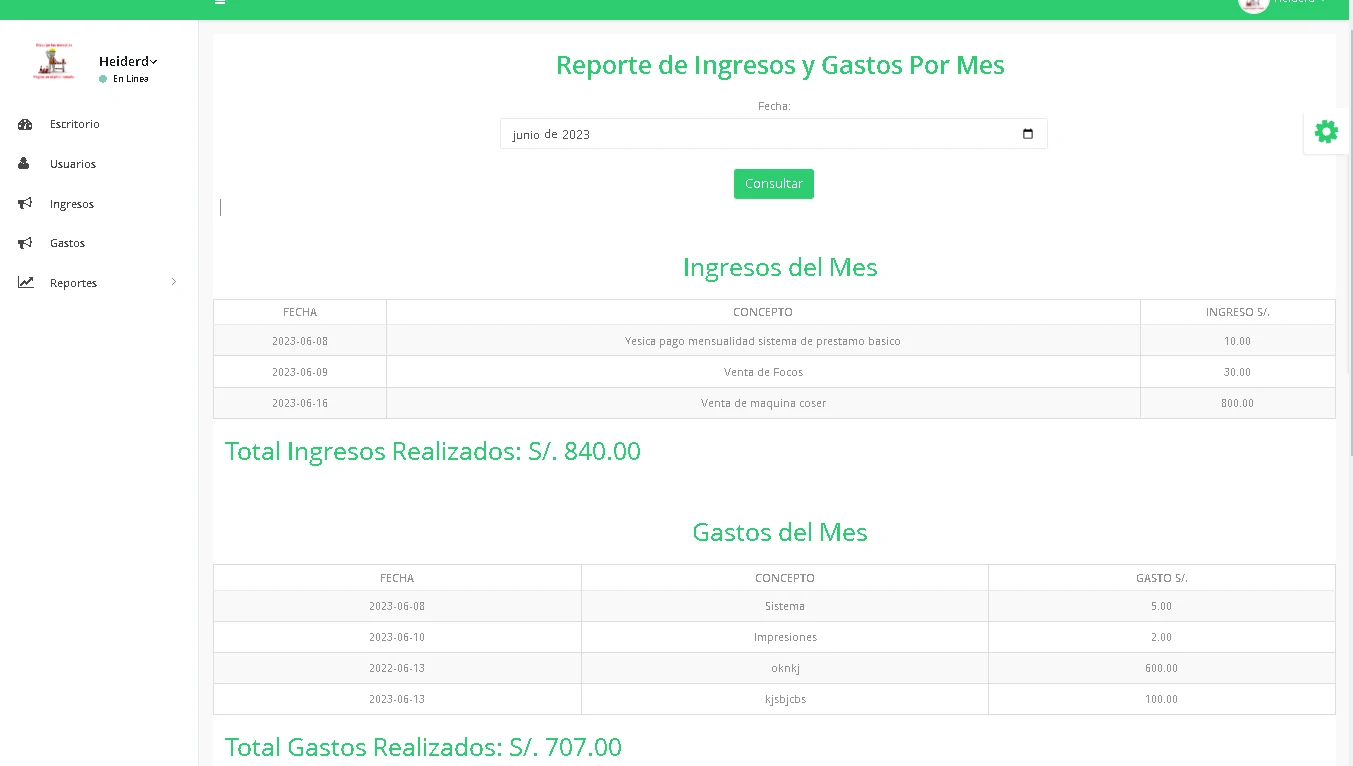
Task: Click the megaphone icon beside Gastos
Action: coord(25,242)
